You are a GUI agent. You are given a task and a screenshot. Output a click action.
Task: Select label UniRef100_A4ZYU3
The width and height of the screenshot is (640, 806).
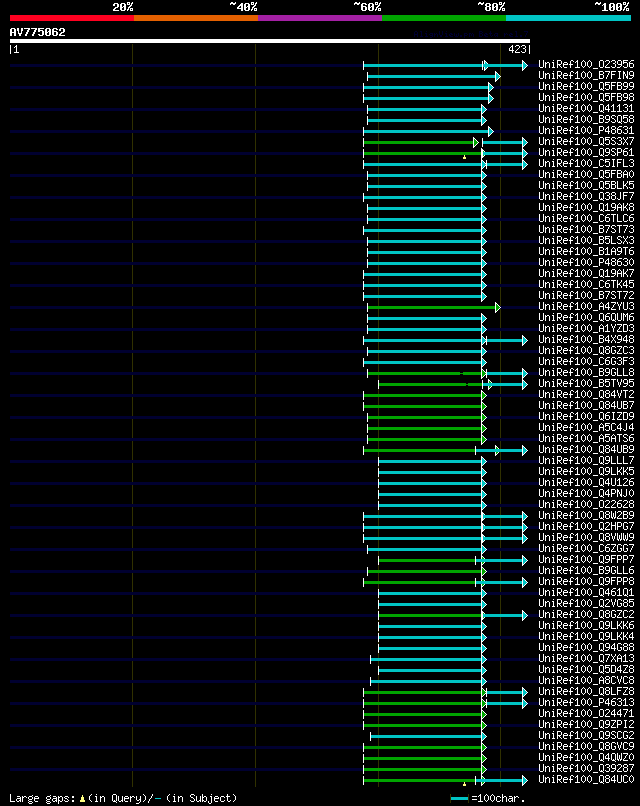587,306
